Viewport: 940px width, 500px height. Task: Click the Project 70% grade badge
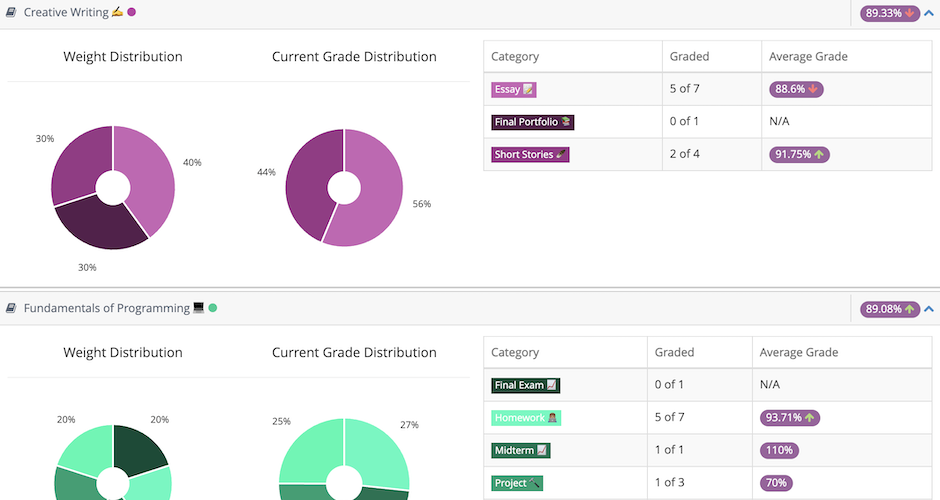(x=776, y=483)
